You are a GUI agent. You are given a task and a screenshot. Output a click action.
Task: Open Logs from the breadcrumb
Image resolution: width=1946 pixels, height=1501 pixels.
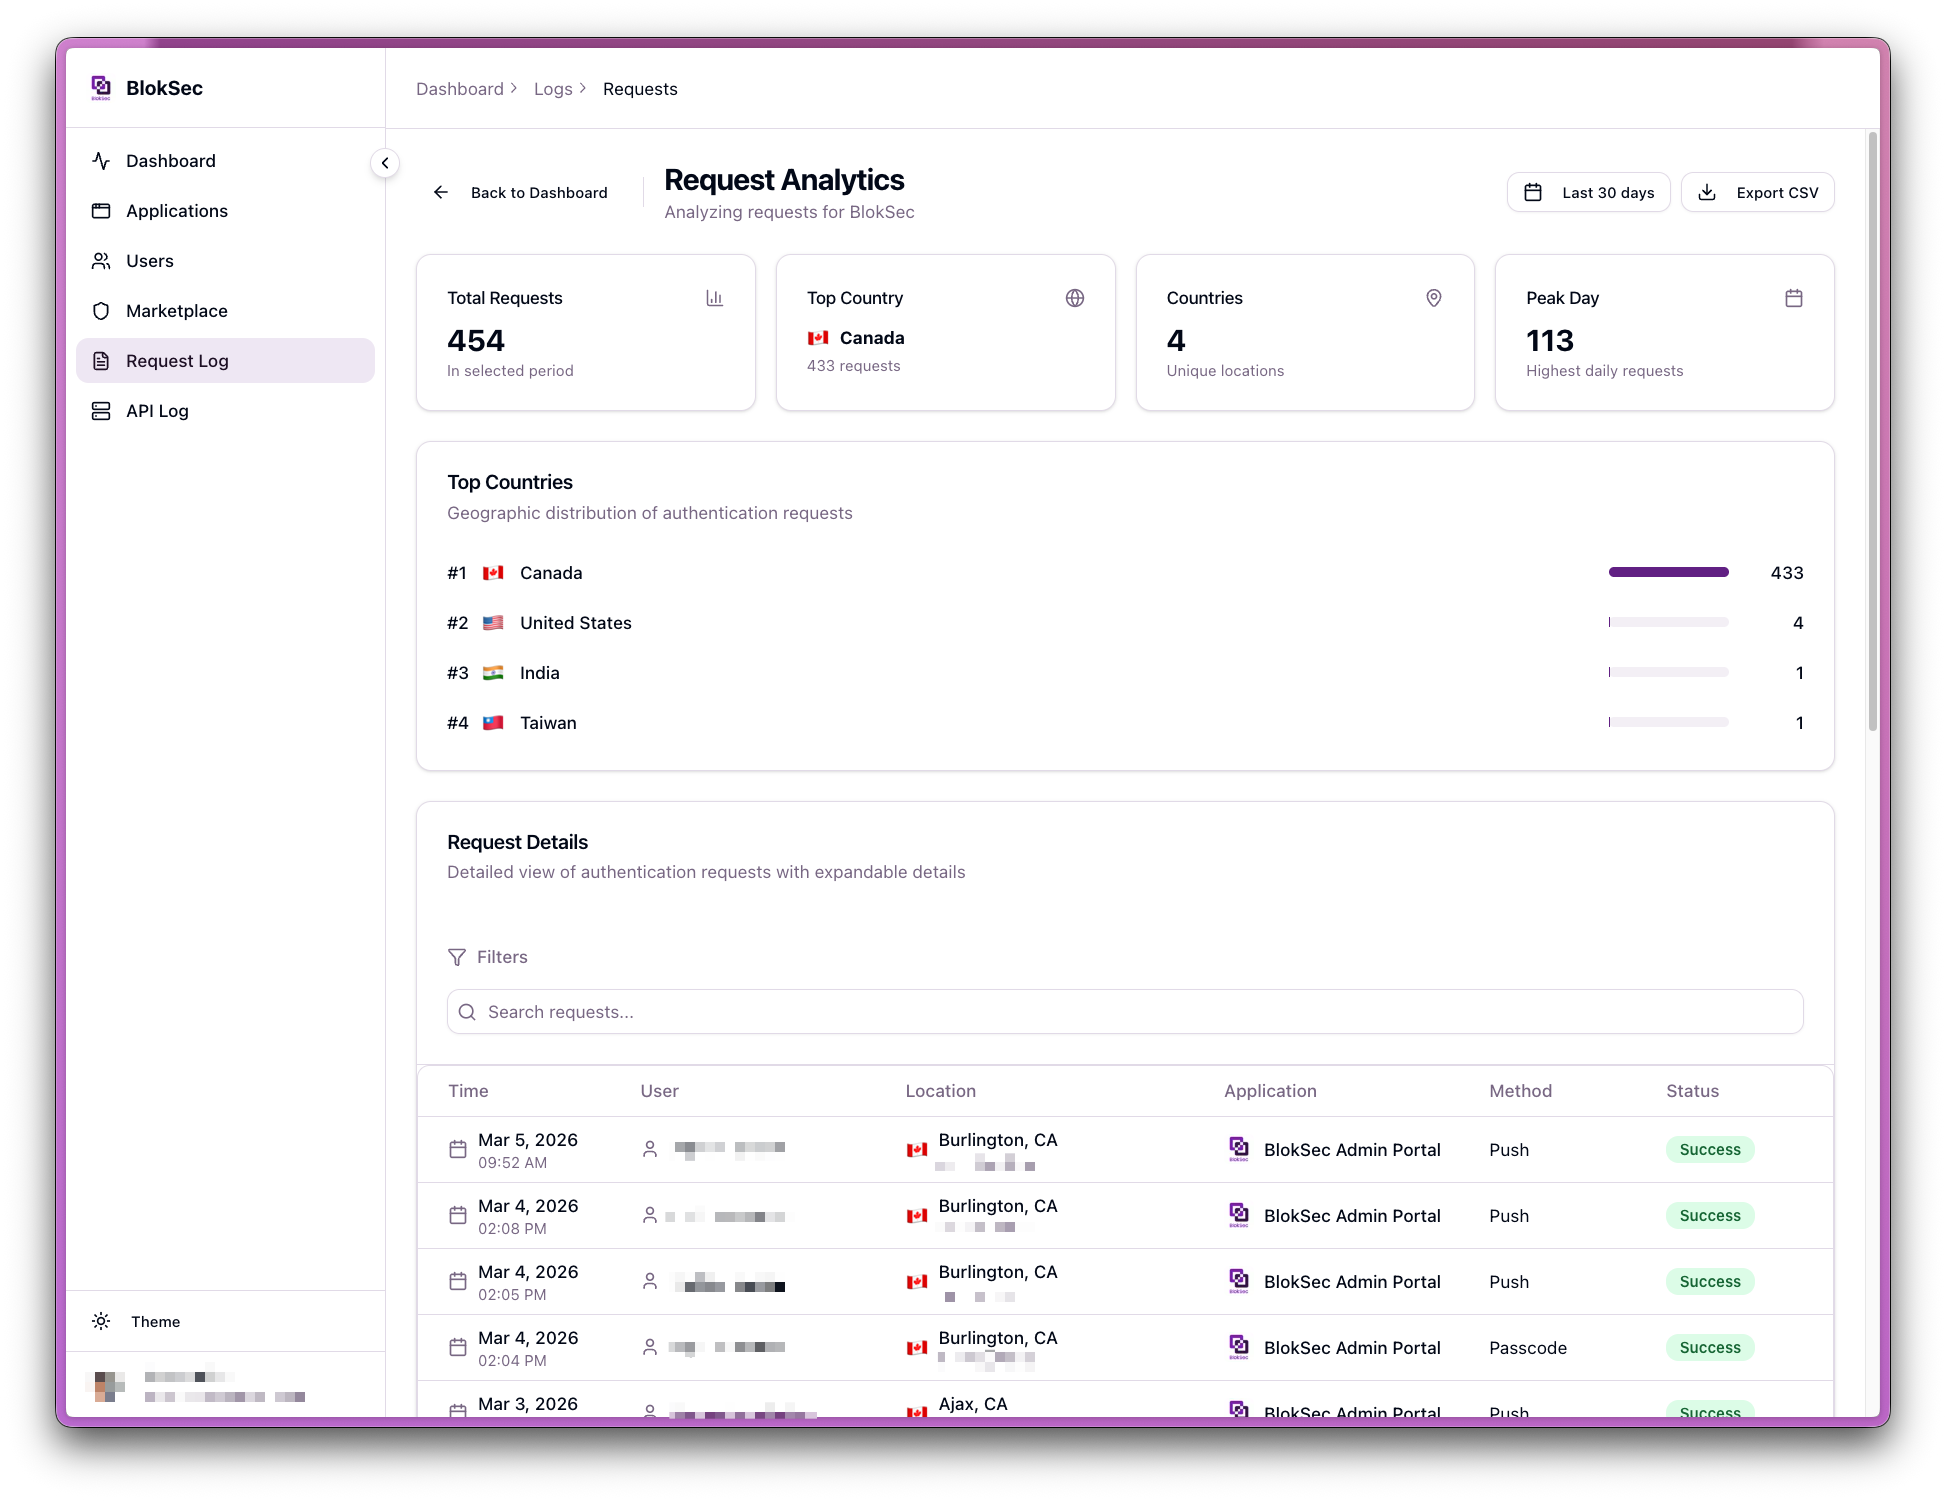coord(554,89)
